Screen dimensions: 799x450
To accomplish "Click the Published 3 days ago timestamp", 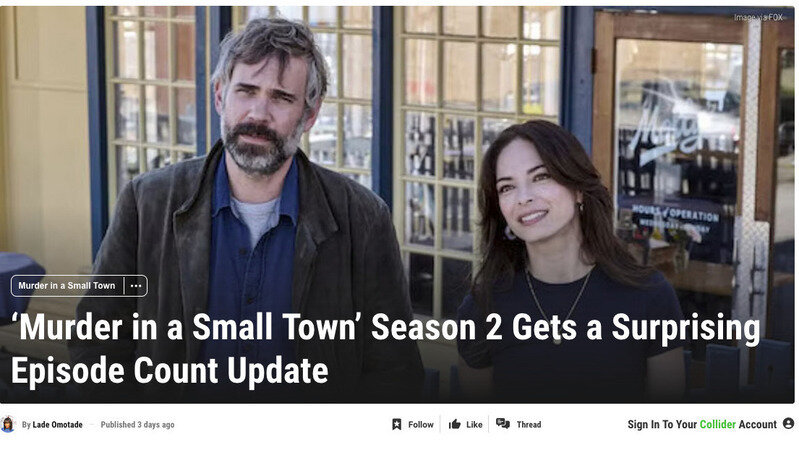I will coord(137,425).
